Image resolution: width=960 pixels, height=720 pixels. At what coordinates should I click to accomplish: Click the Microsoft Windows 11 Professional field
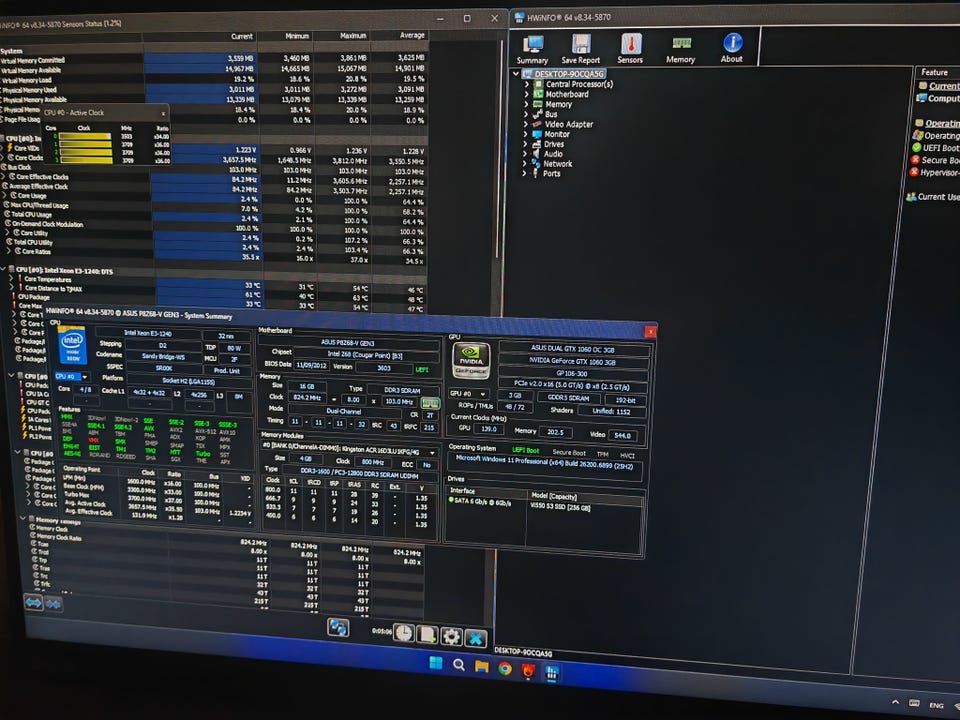[x=544, y=464]
